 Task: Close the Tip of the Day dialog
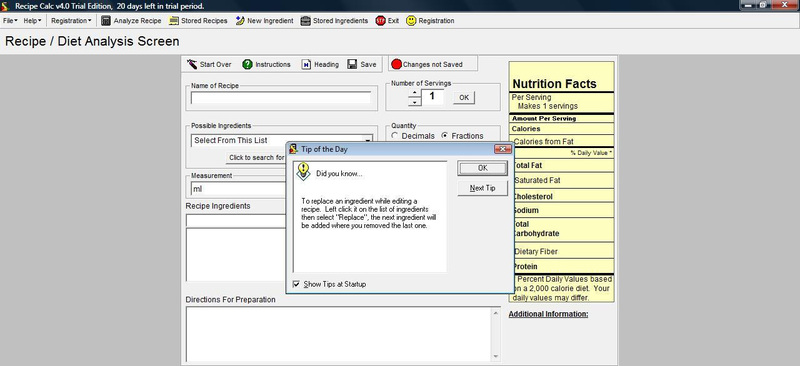point(503,149)
